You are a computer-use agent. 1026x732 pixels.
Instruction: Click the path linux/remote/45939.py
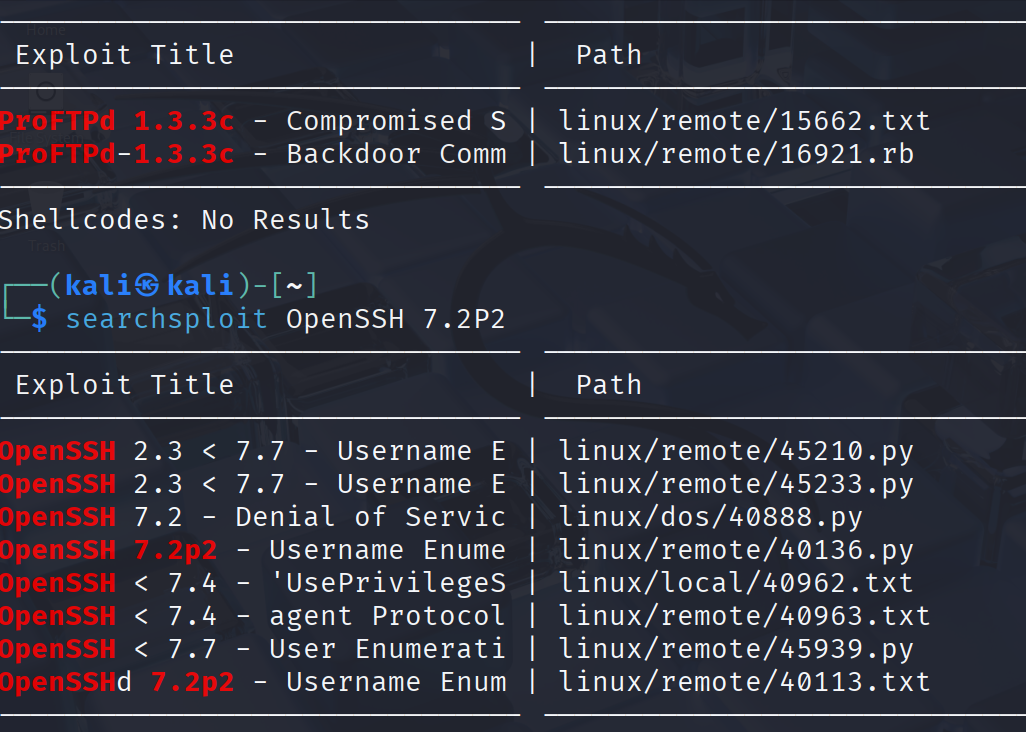pyautogui.click(x=736, y=649)
